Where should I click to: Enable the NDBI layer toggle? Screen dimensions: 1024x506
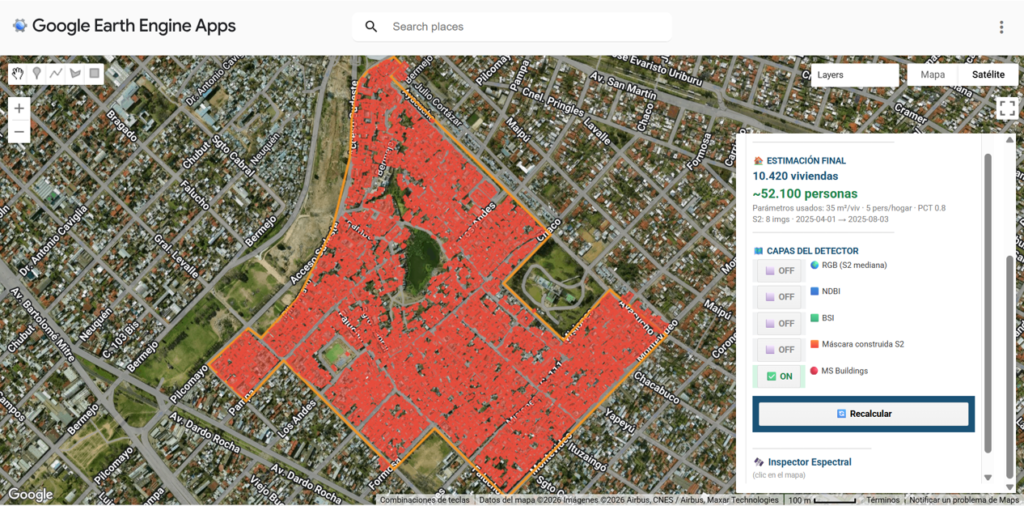[778, 297]
